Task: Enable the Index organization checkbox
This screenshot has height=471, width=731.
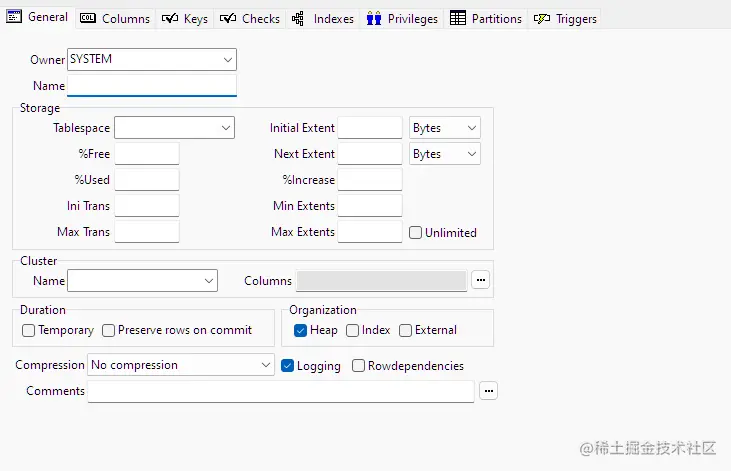Action: pyautogui.click(x=352, y=330)
